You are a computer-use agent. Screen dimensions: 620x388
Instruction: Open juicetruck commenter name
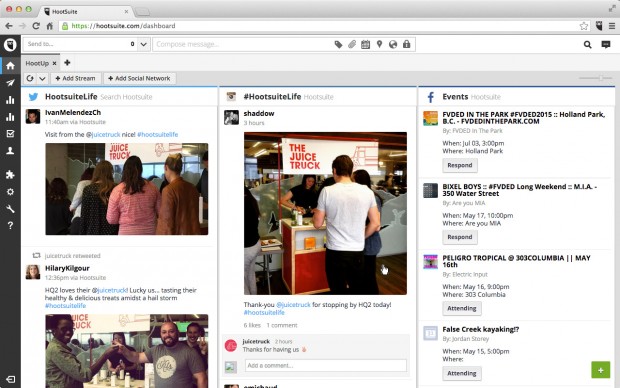256,341
